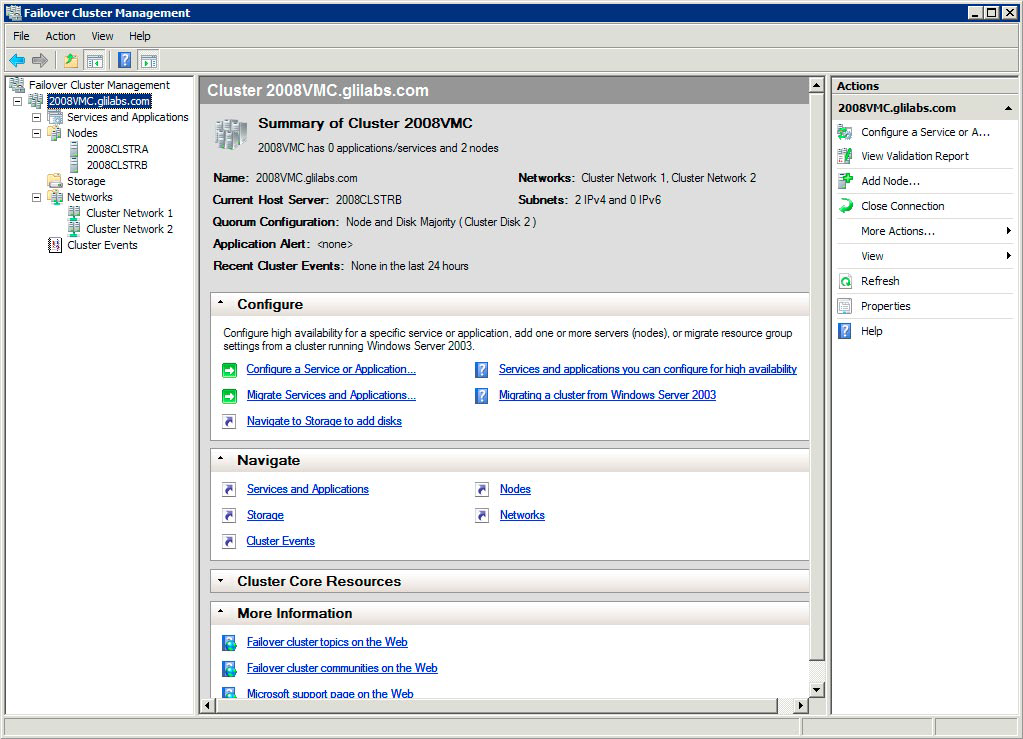Image resolution: width=1023 pixels, height=739 pixels.
Task: Open the File menu
Action: (x=20, y=36)
